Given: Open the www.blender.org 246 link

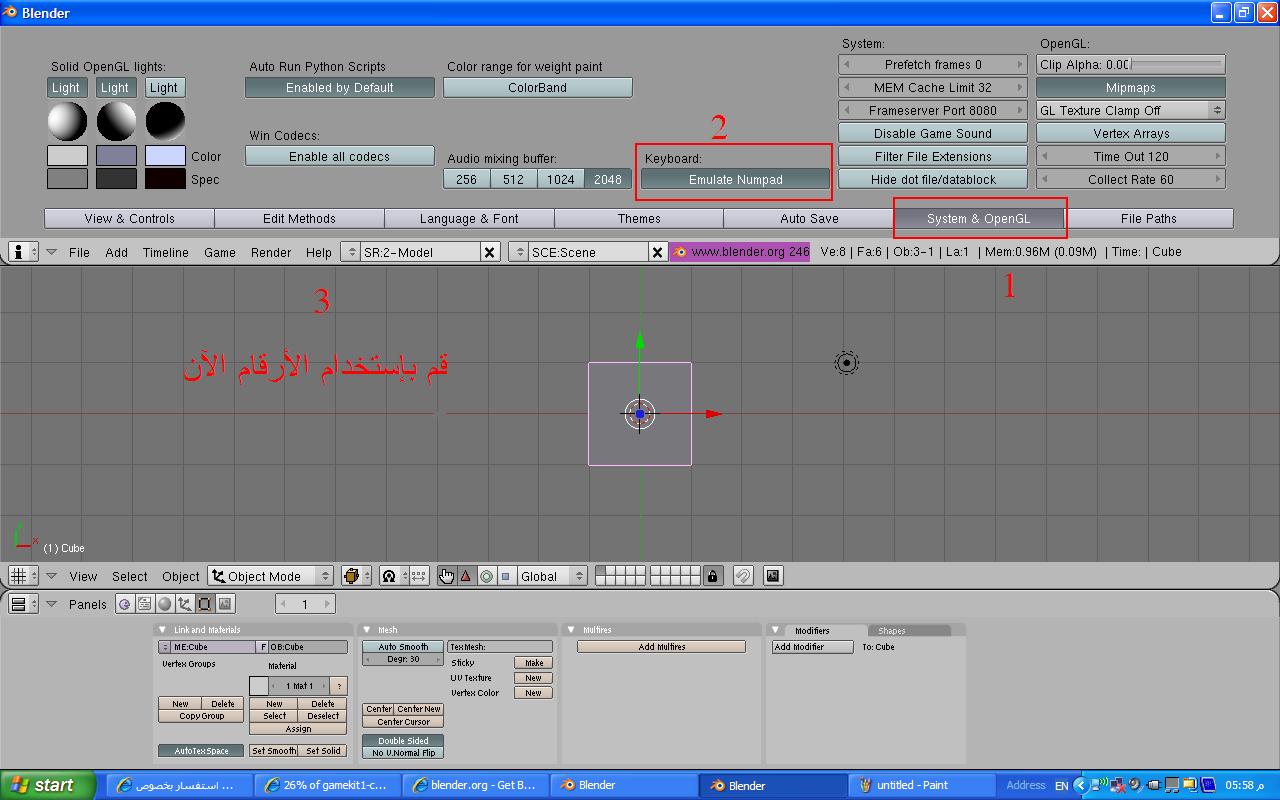Looking at the screenshot, I should pyautogui.click(x=740, y=252).
